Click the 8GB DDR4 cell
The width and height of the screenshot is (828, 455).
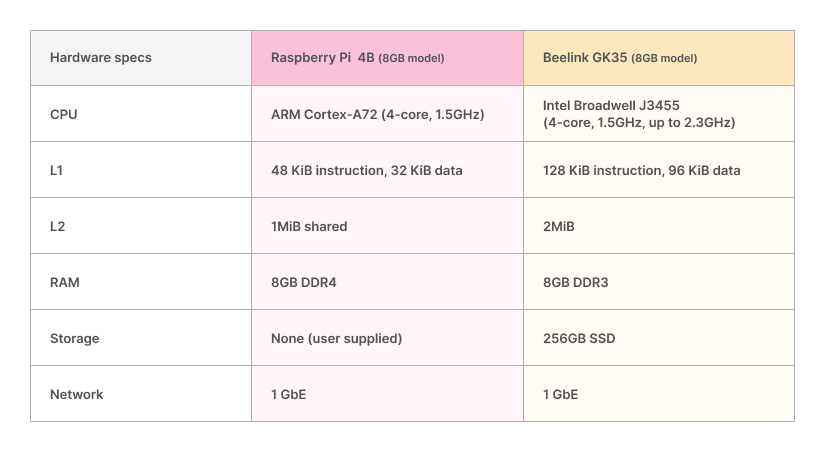tap(304, 282)
